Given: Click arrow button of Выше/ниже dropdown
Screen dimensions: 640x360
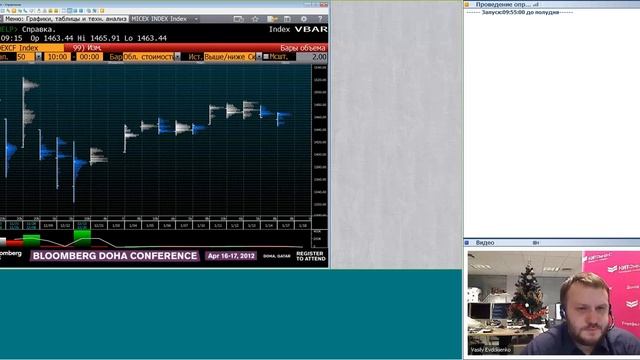Looking at the screenshot, I should [x=259, y=57].
